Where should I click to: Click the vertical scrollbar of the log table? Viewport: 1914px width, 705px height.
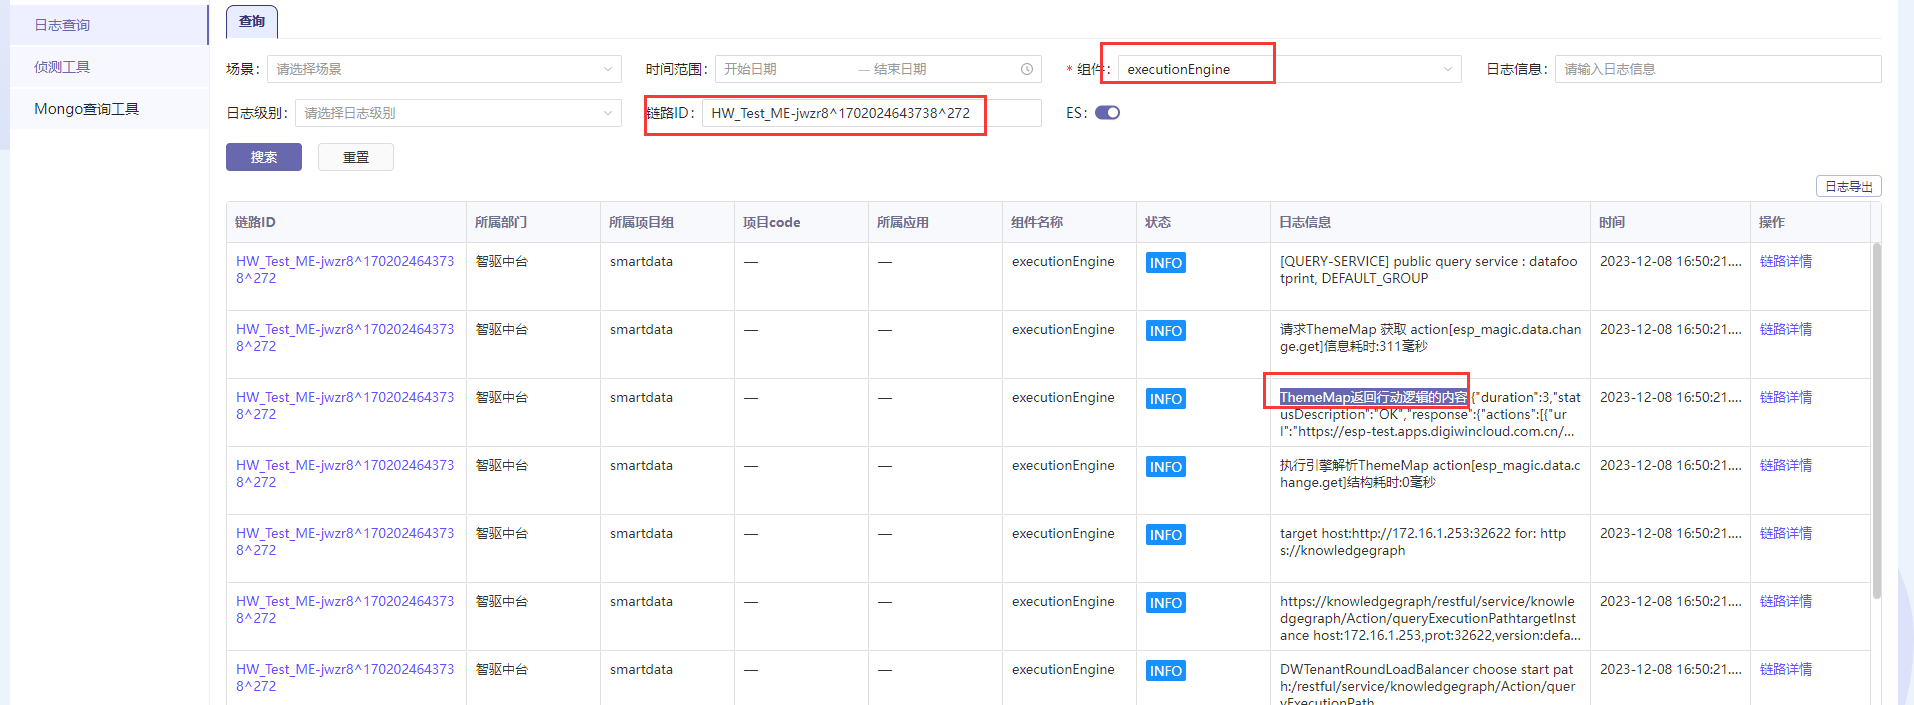(x=1876, y=420)
